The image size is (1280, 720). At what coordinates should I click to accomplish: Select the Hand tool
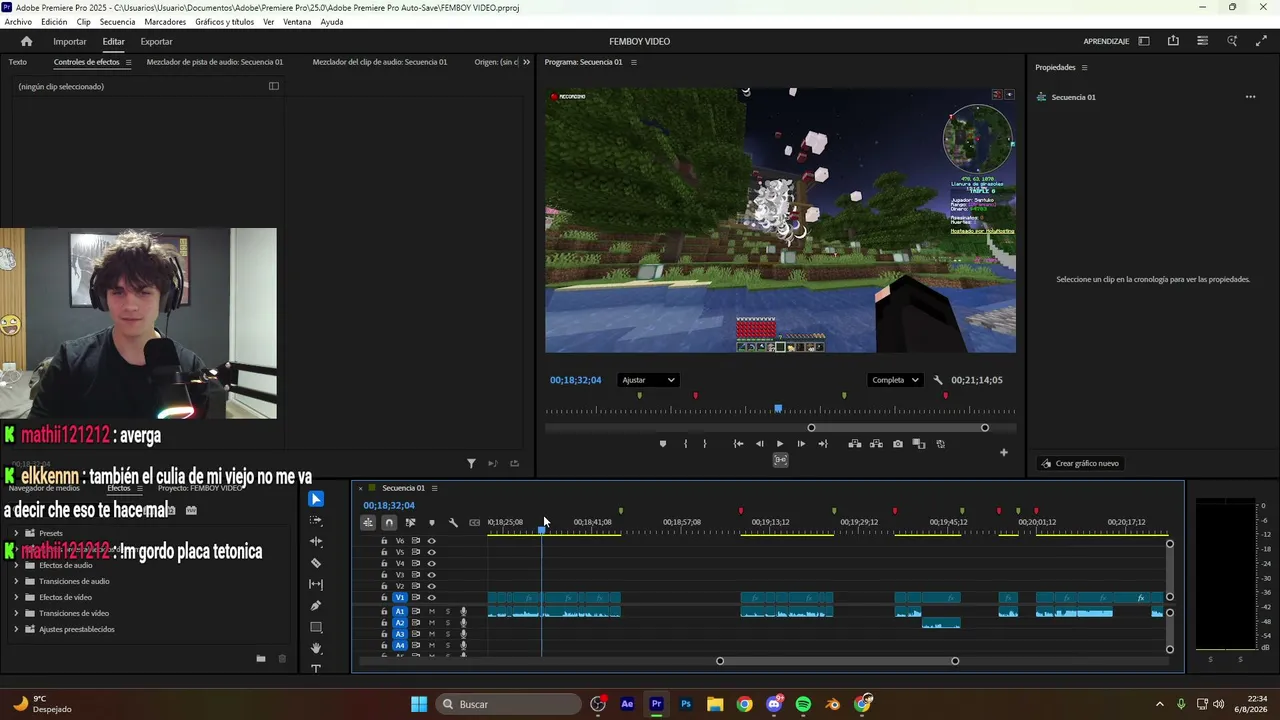click(x=316, y=649)
